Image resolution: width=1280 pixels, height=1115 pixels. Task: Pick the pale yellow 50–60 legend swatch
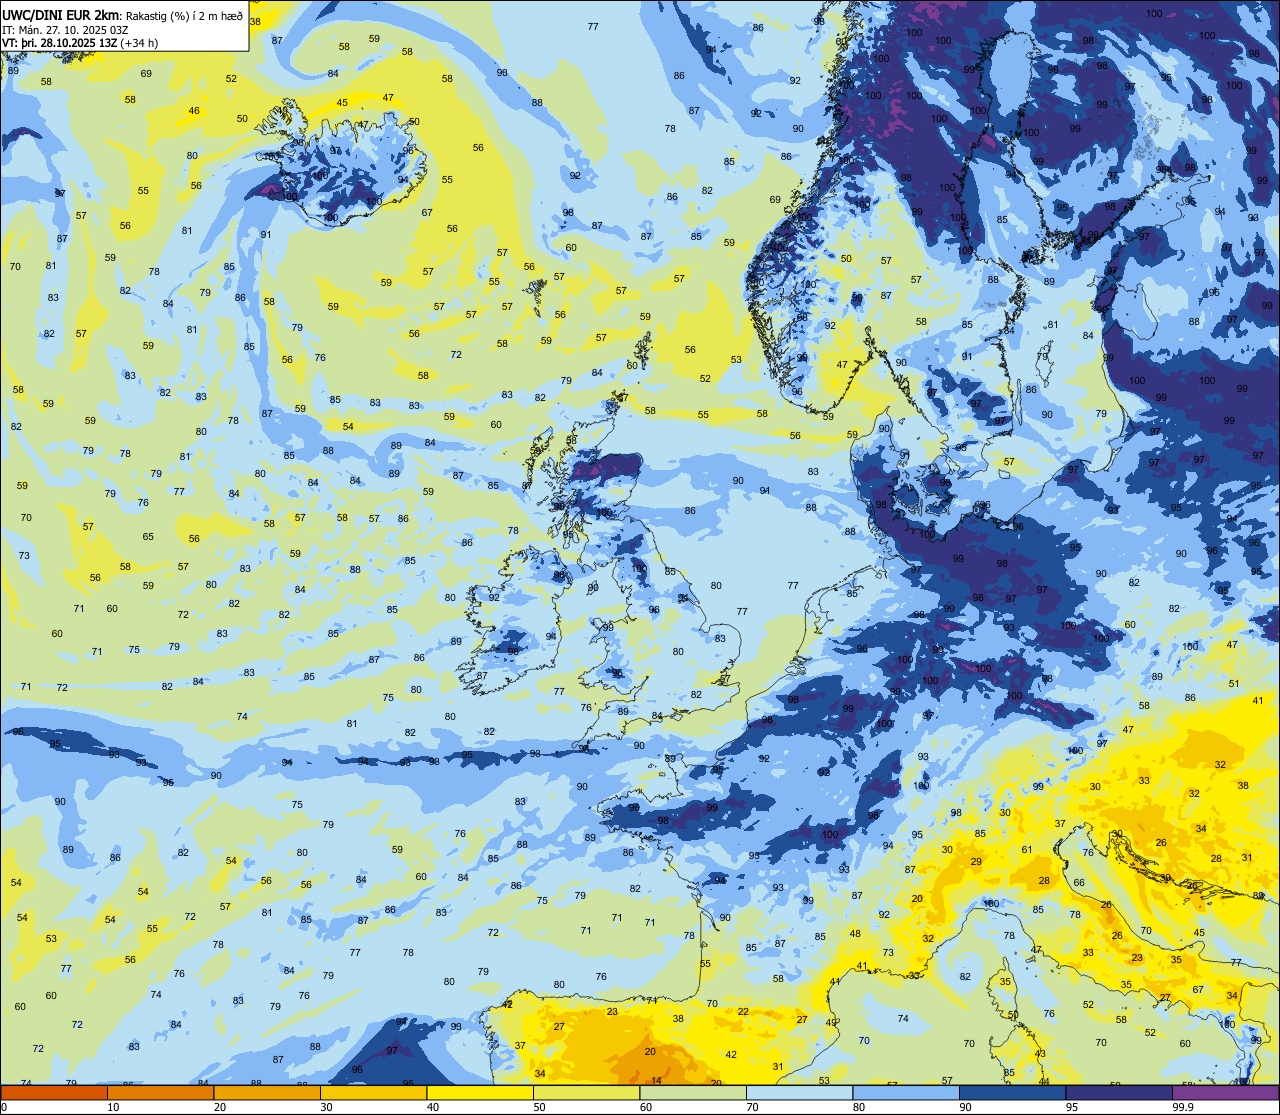click(586, 1092)
